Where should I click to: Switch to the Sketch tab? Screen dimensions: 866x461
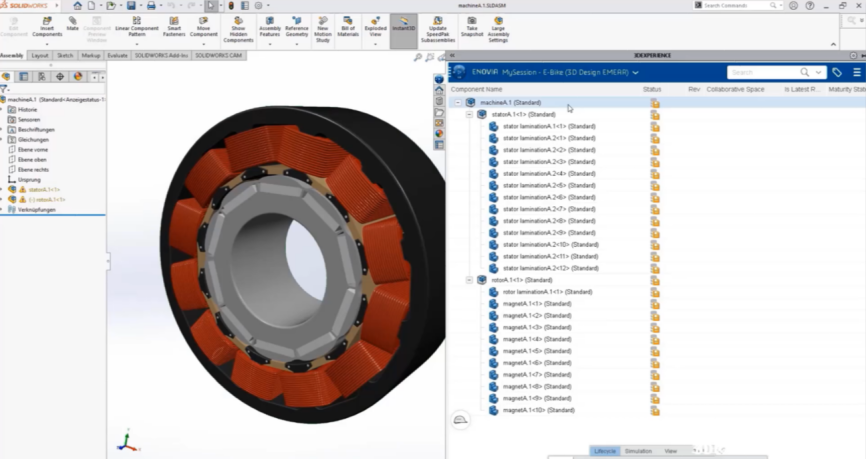pyautogui.click(x=65, y=56)
